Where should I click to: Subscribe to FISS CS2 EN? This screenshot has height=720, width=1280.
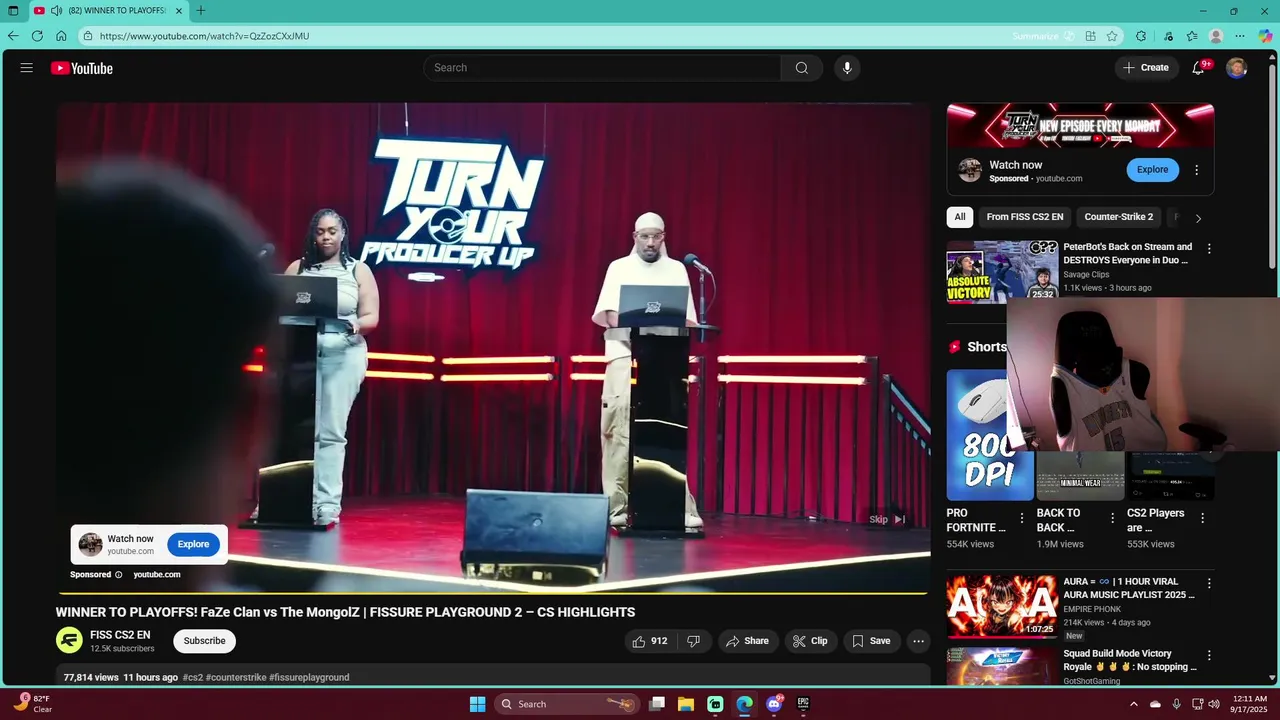[x=204, y=641]
